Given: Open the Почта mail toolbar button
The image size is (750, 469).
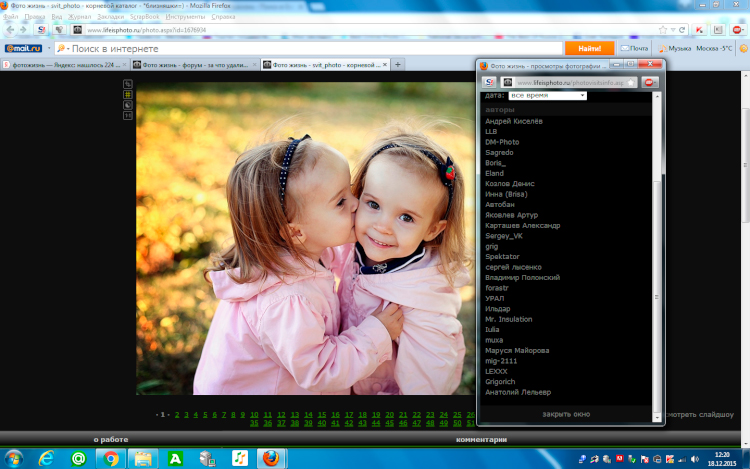Looking at the screenshot, I should pos(634,47).
